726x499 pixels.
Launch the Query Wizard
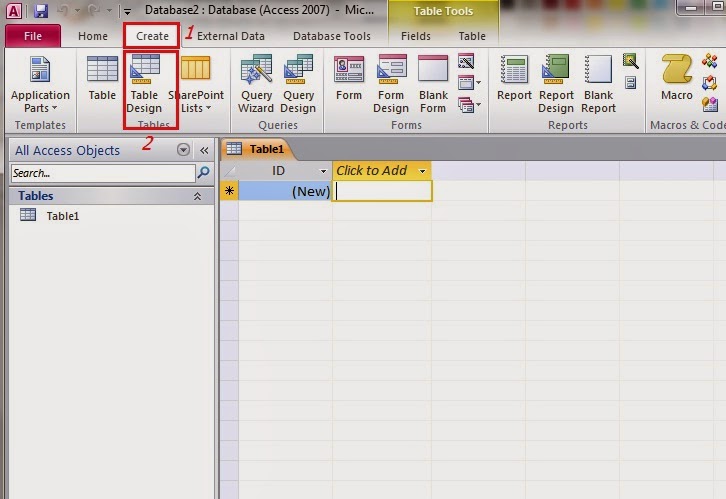click(x=256, y=84)
